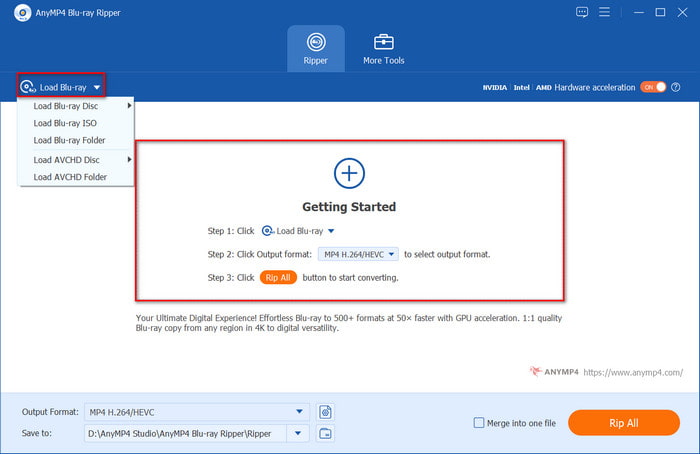Click the Save to path field
This screenshot has width=700, height=454.
[x=185, y=433]
